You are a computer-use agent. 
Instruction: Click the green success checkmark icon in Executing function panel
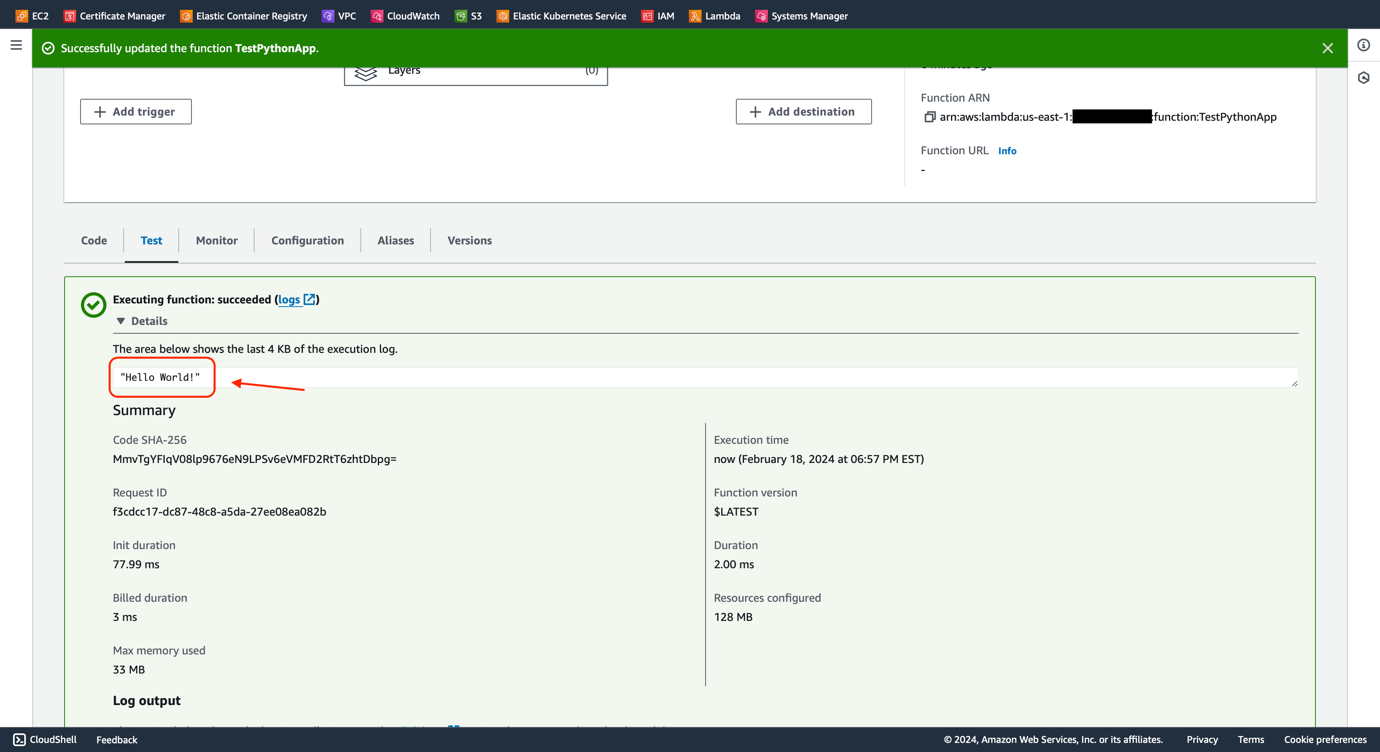(93, 305)
